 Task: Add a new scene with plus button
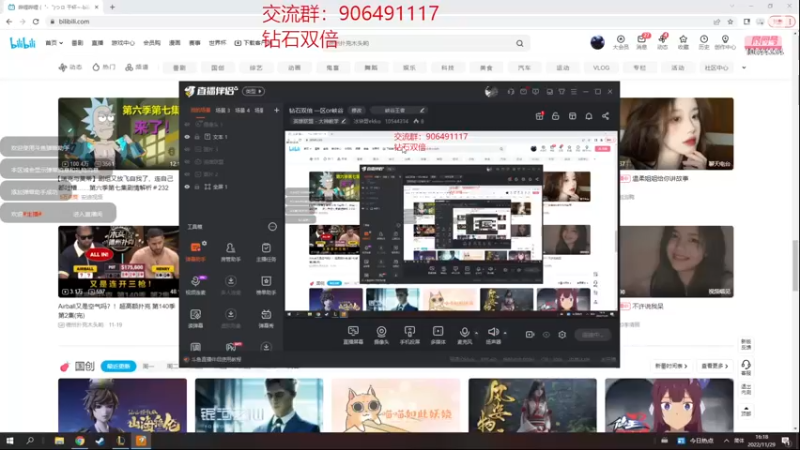(277, 110)
